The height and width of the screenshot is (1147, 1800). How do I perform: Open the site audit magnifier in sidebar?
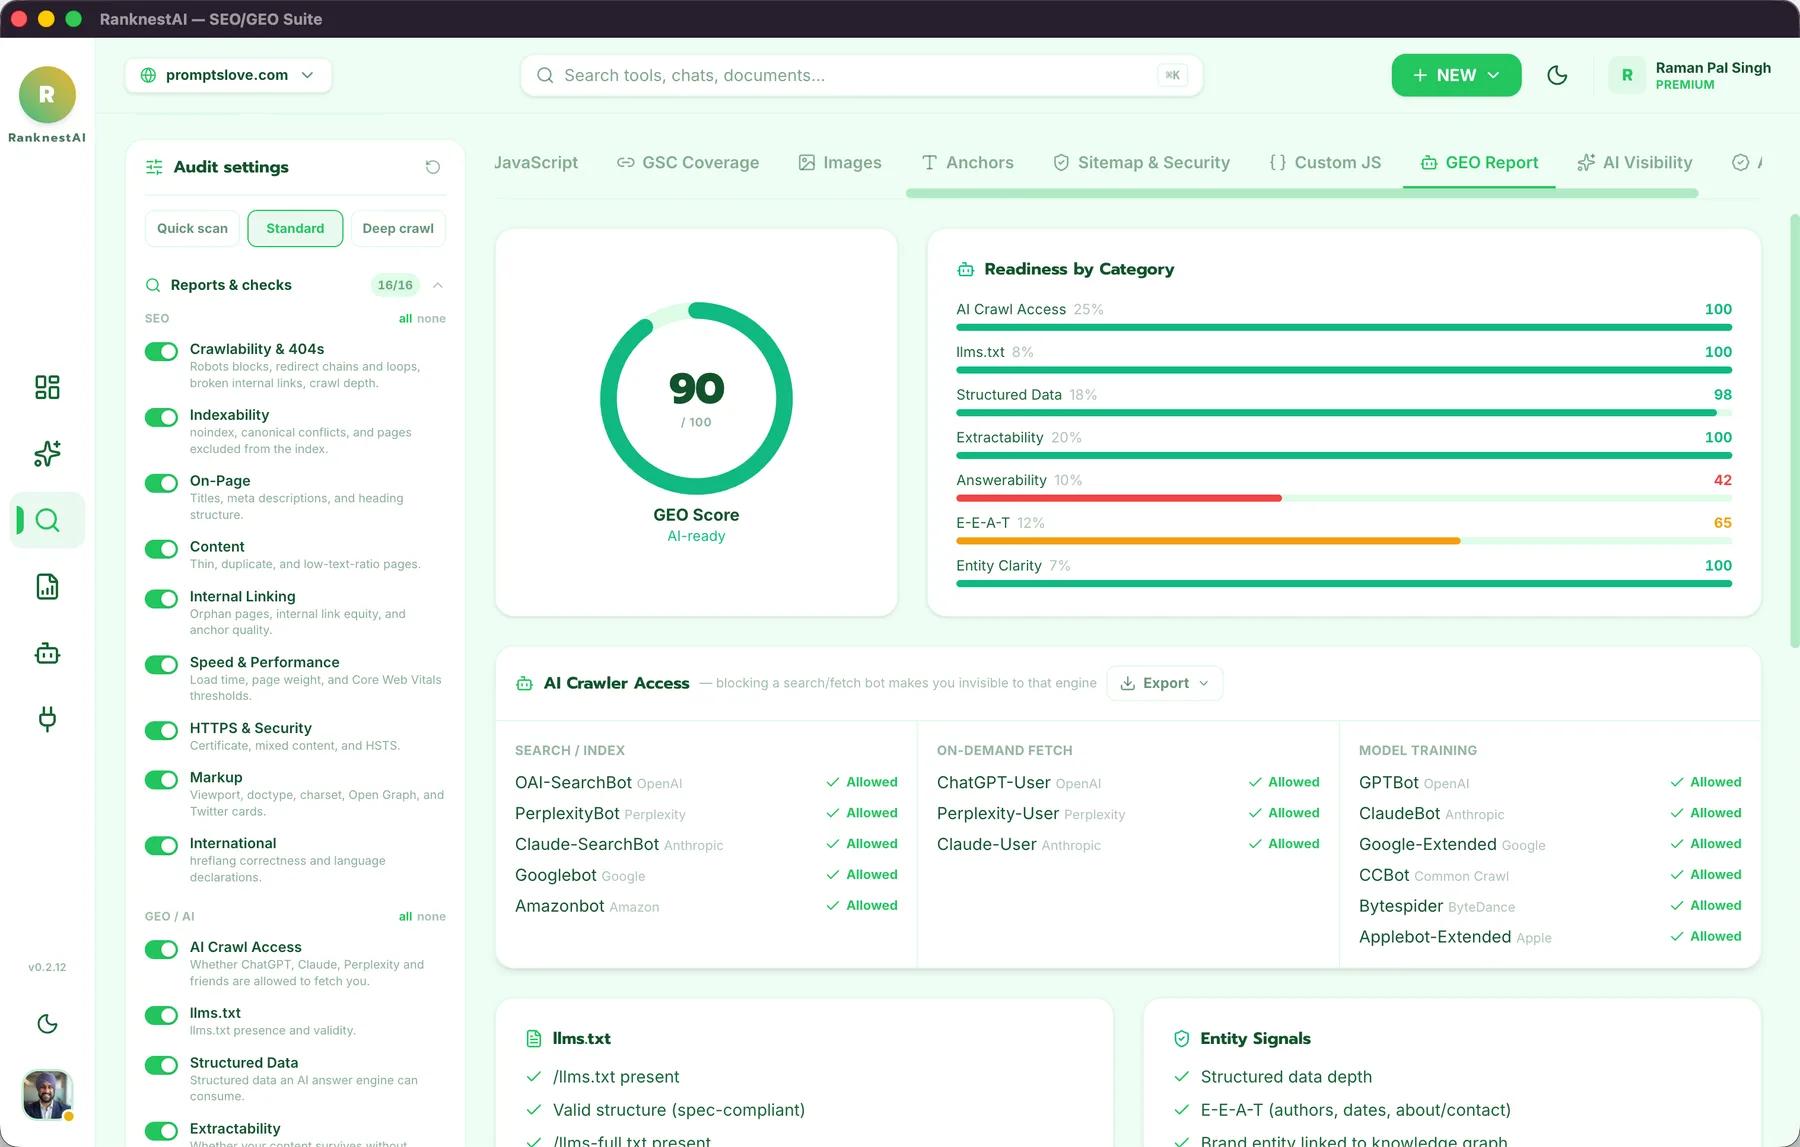tap(47, 520)
